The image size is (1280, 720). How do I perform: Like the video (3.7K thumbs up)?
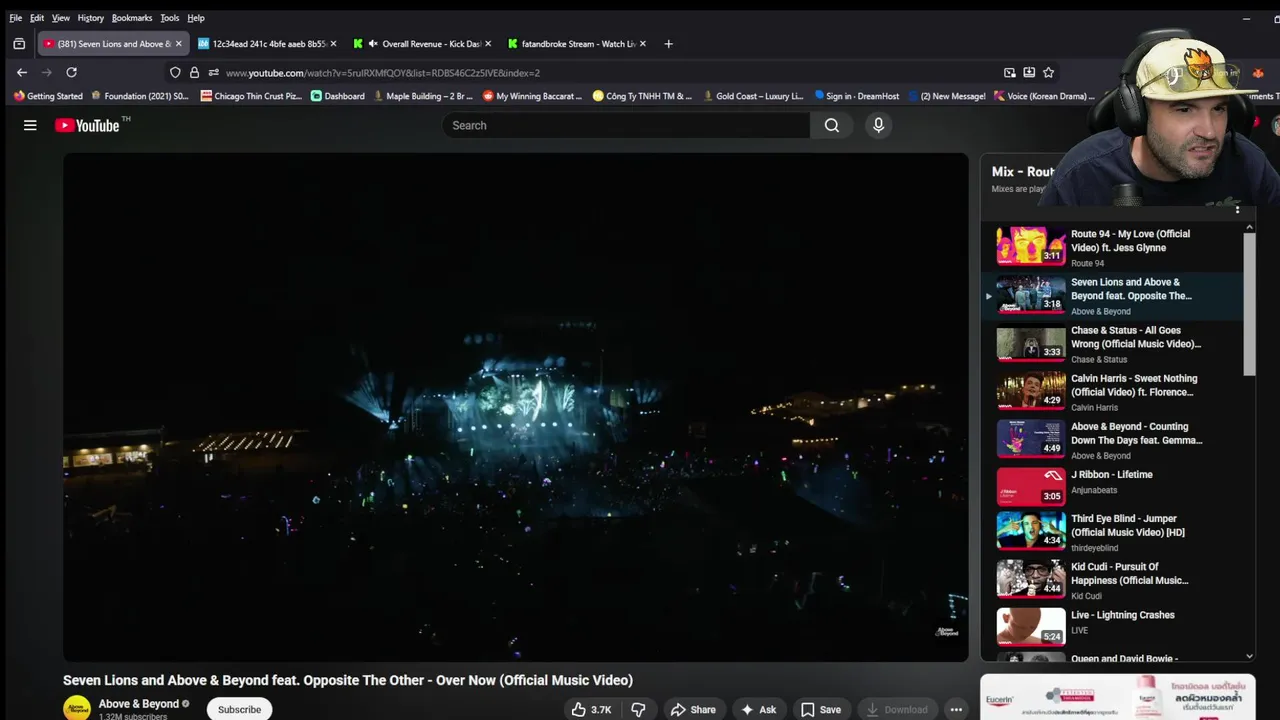tap(591, 709)
